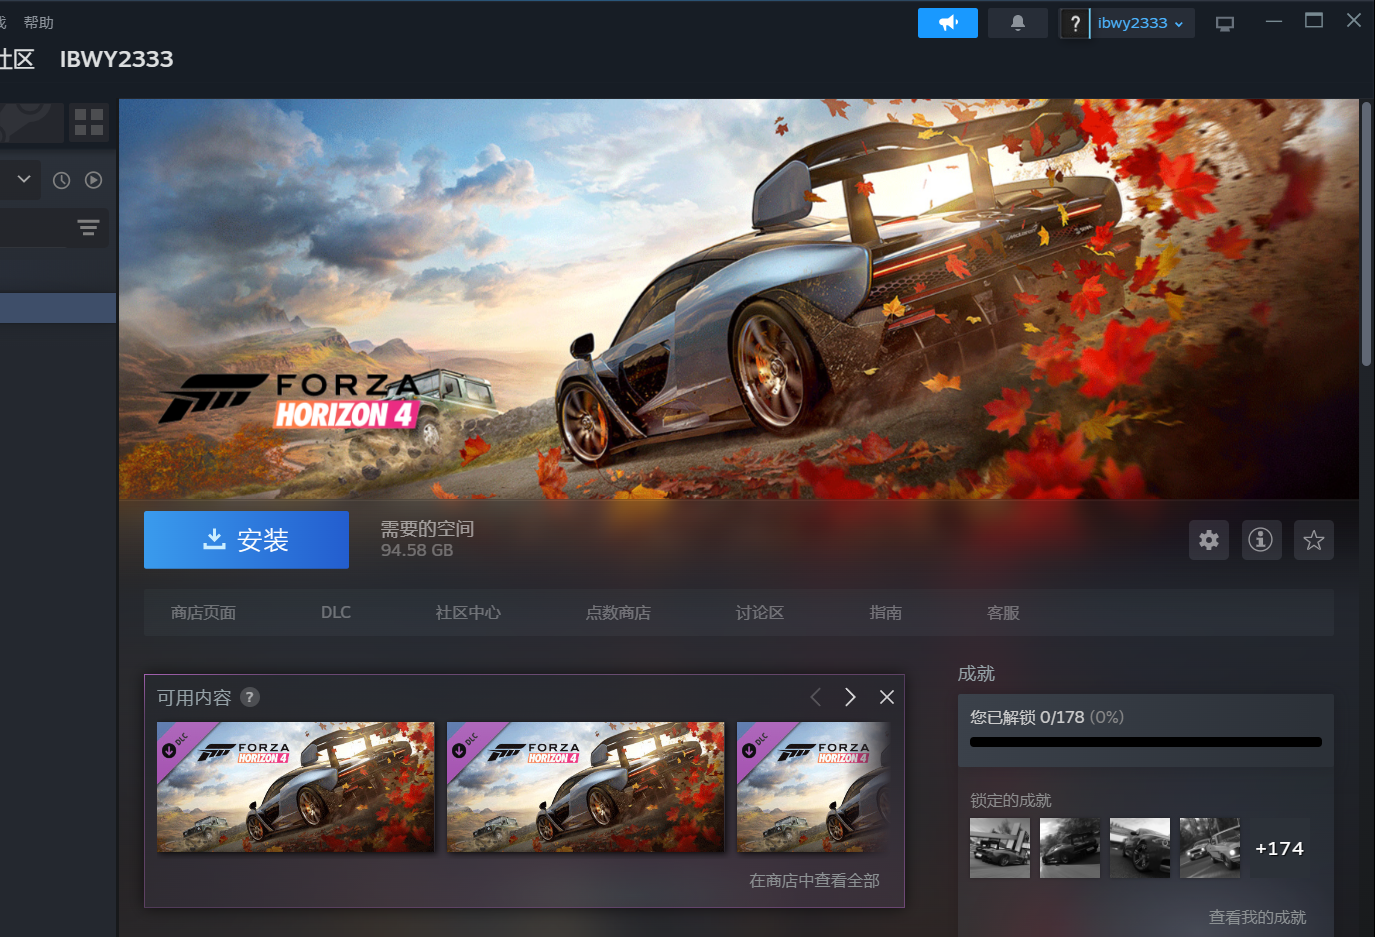Click the announcements megaphone button
Viewport: 1375px width, 937px height.
coord(947,23)
